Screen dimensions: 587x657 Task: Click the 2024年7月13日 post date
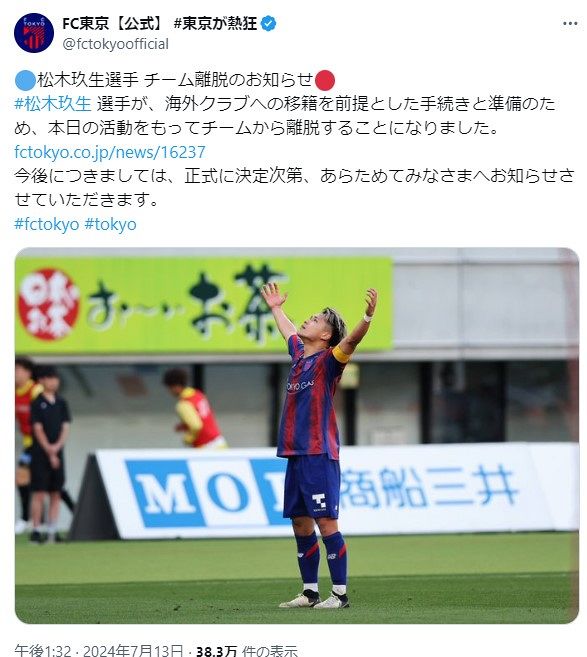[133, 651]
